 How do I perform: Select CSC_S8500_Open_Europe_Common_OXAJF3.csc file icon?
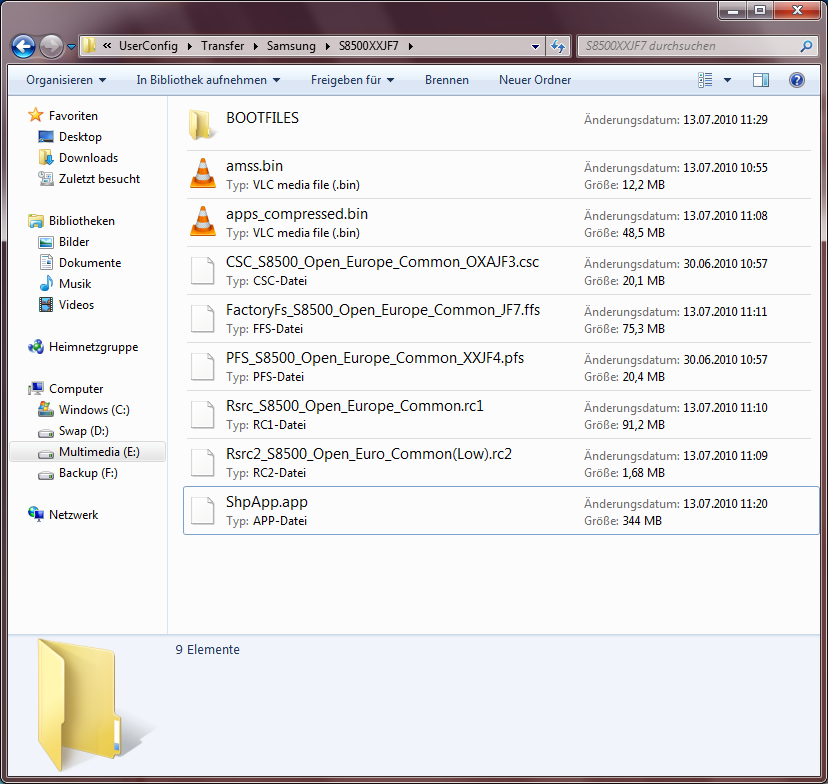203,270
